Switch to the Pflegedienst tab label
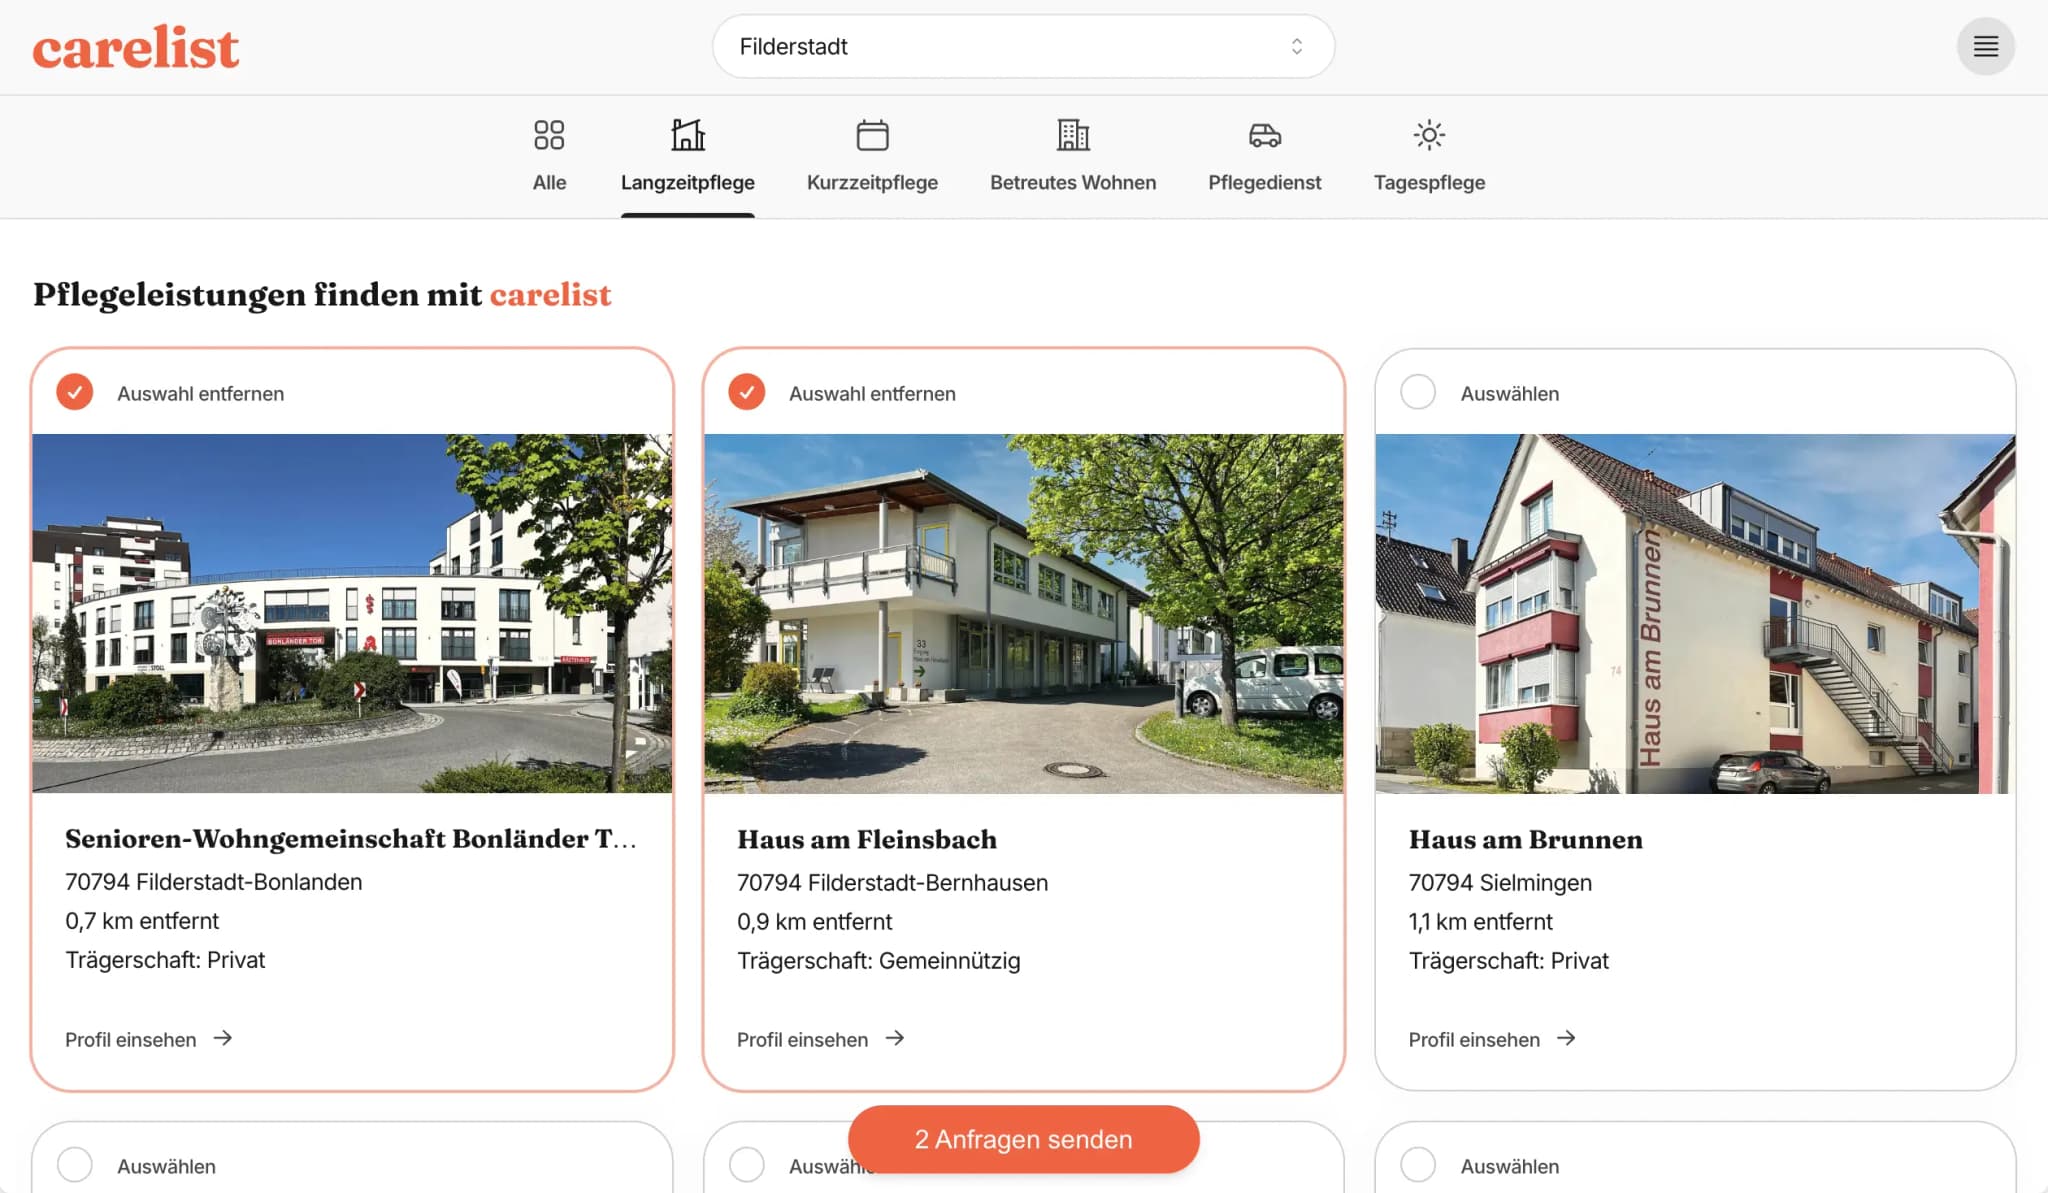This screenshot has height=1193, width=2048. click(1264, 183)
